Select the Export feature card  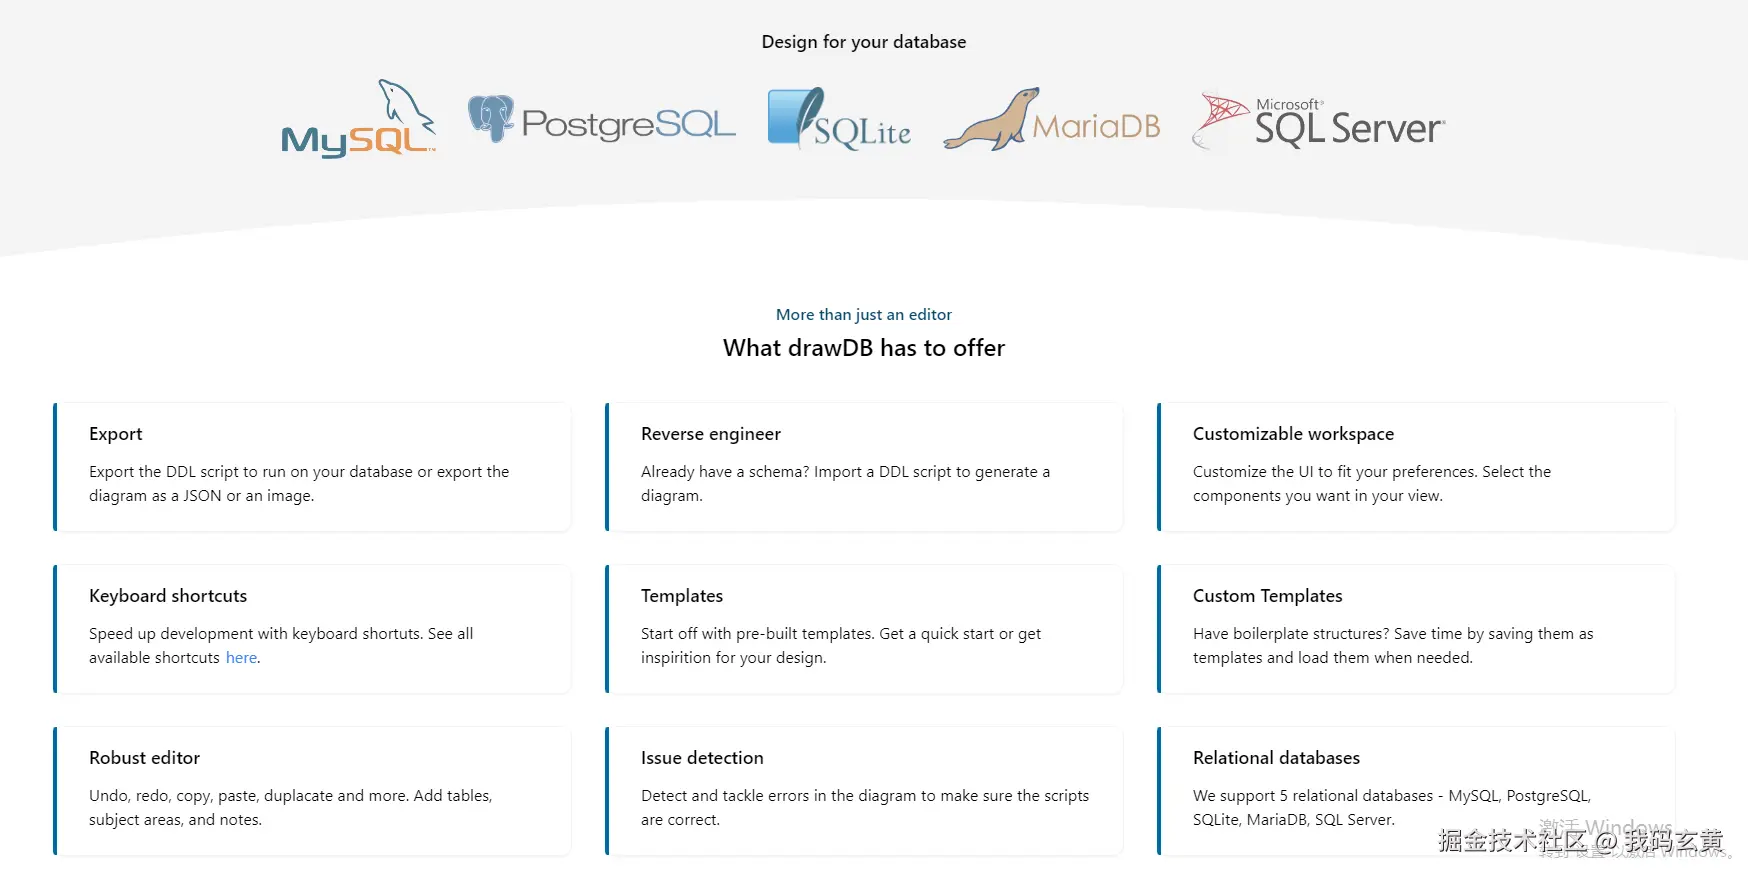click(x=312, y=467)
